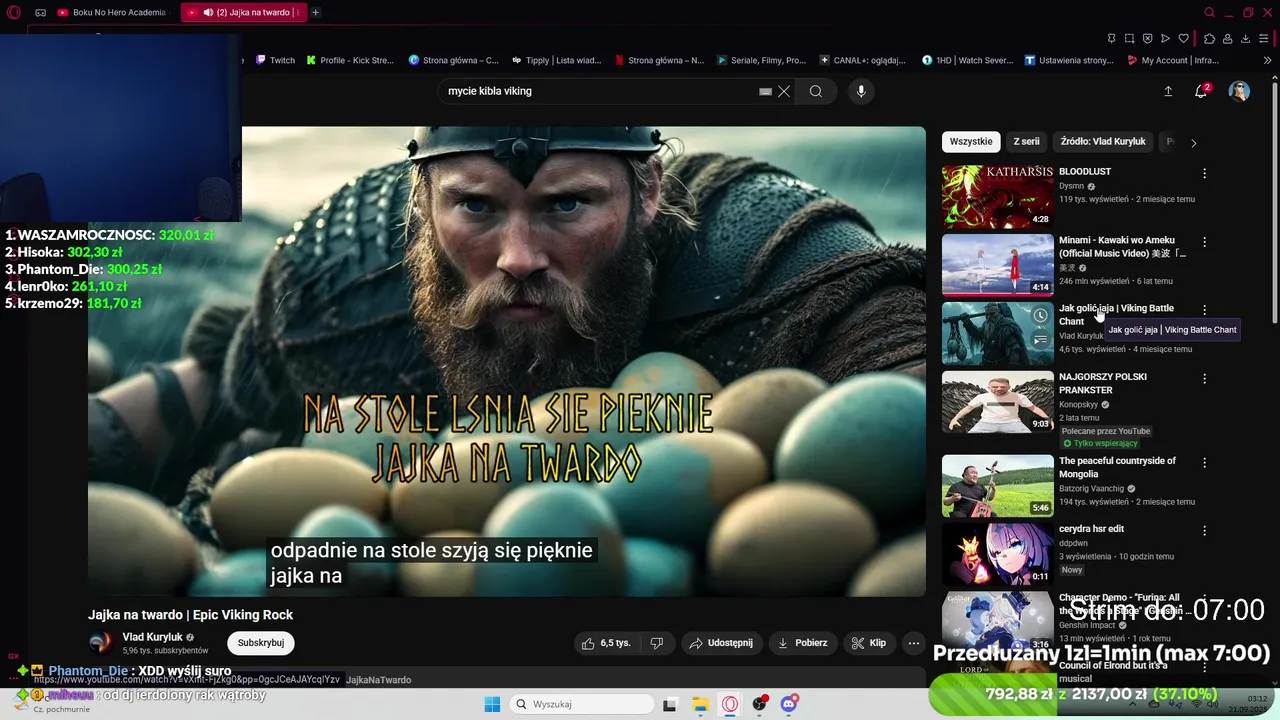Select the Wszystkie filter chip

click(971, 141)
